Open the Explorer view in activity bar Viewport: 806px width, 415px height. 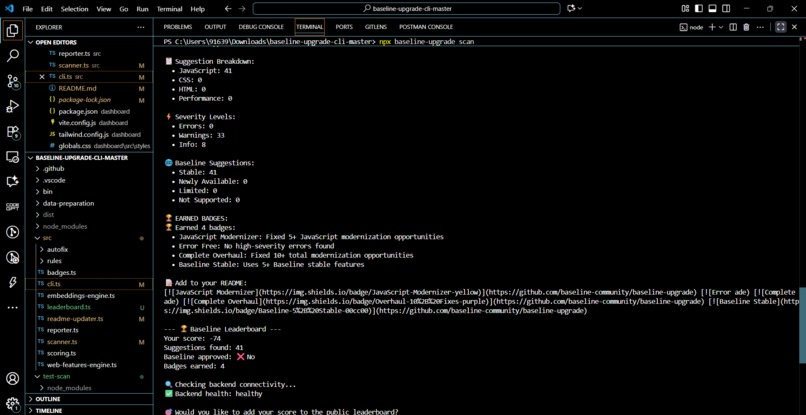click(x=12, y=31)
